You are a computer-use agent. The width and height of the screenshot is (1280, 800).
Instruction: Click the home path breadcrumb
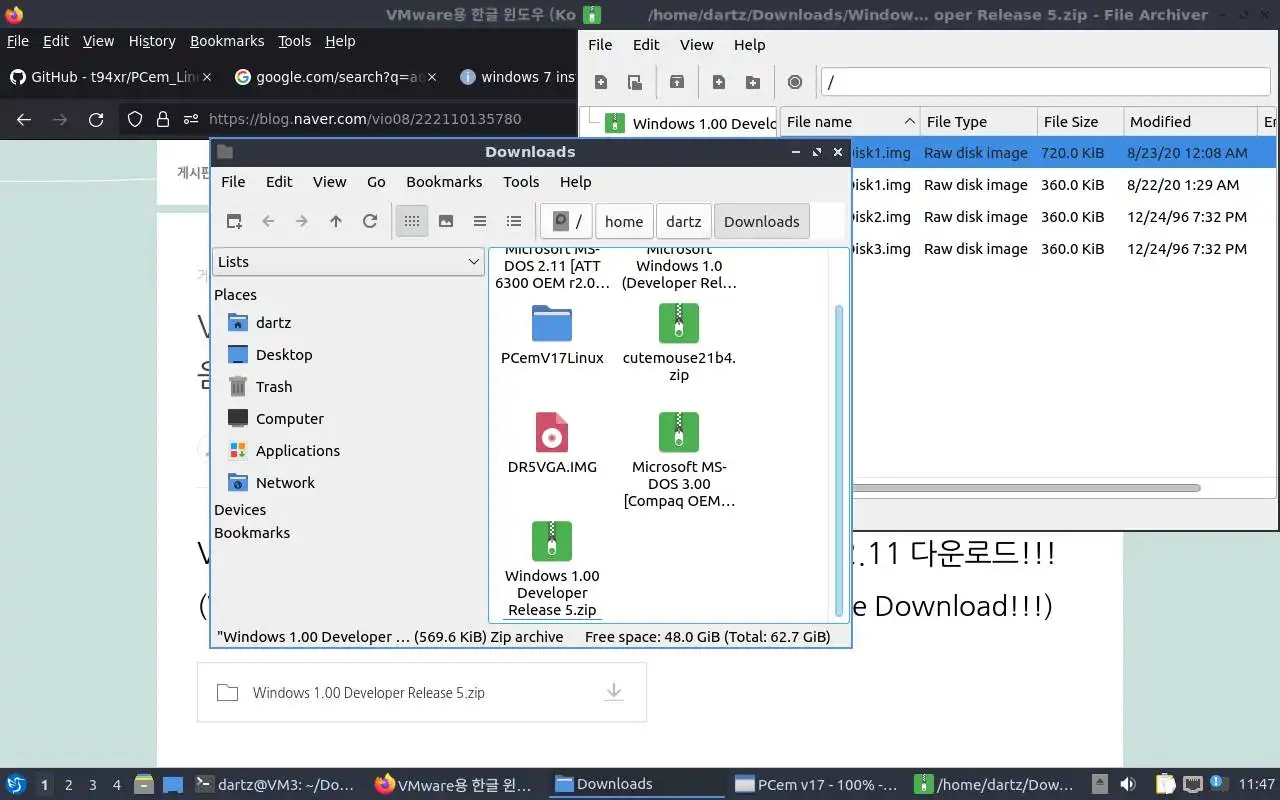click(624, 221)
